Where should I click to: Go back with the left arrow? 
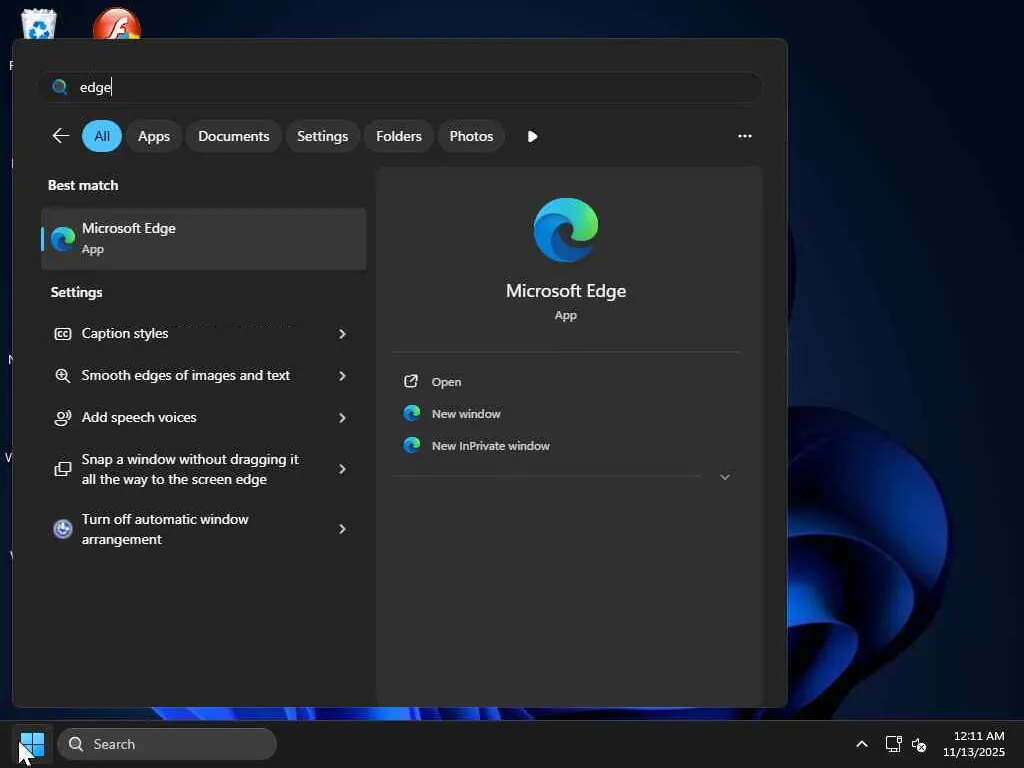click(61, 136)
